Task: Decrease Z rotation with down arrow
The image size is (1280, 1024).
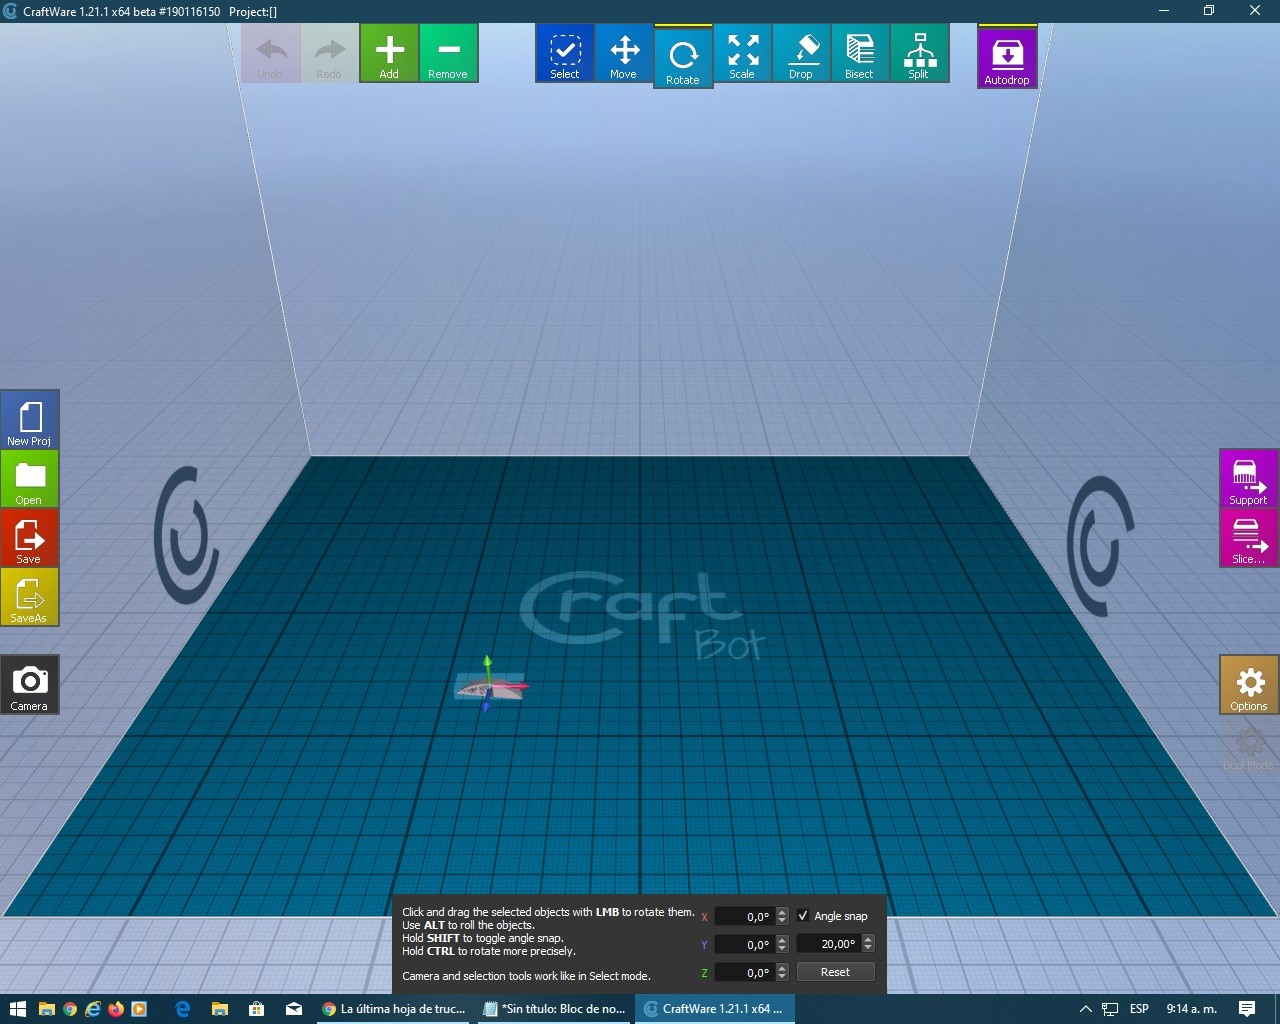Action: [x=782, y=977]
